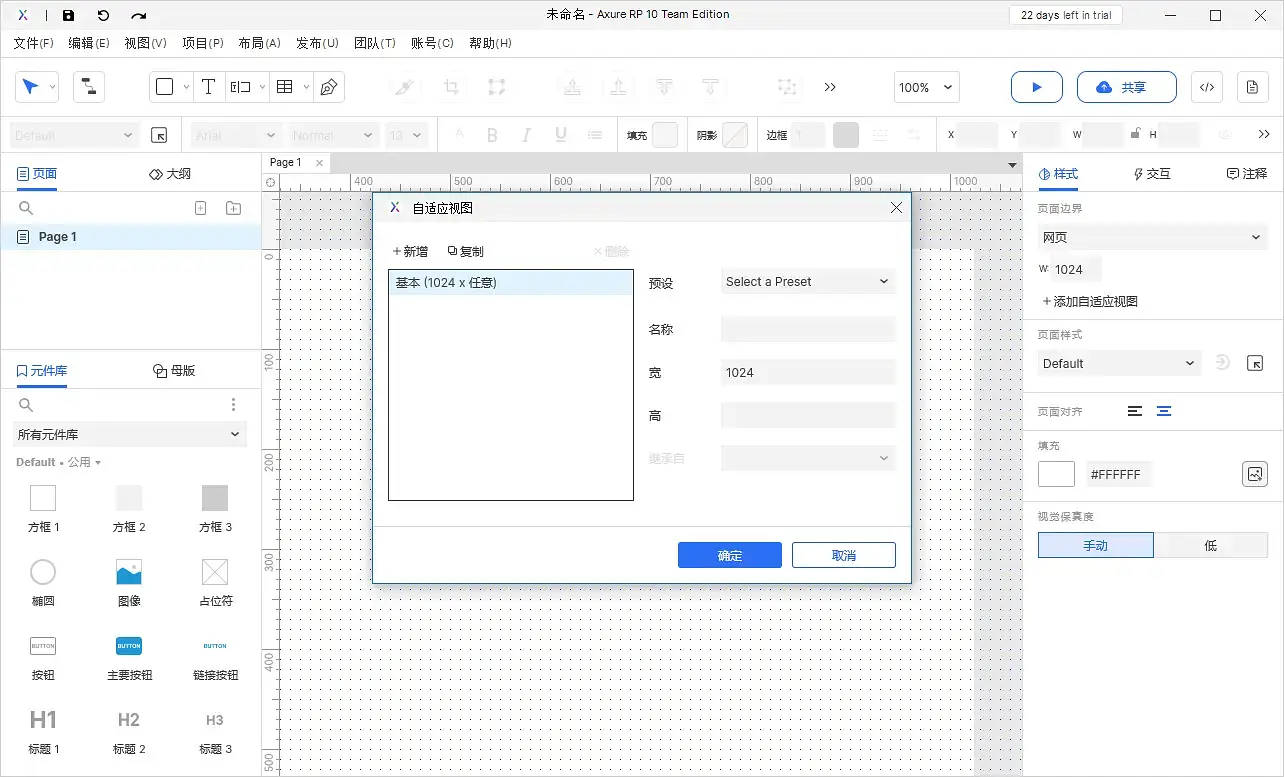Click the code export </> icon

click(1206, 87)
